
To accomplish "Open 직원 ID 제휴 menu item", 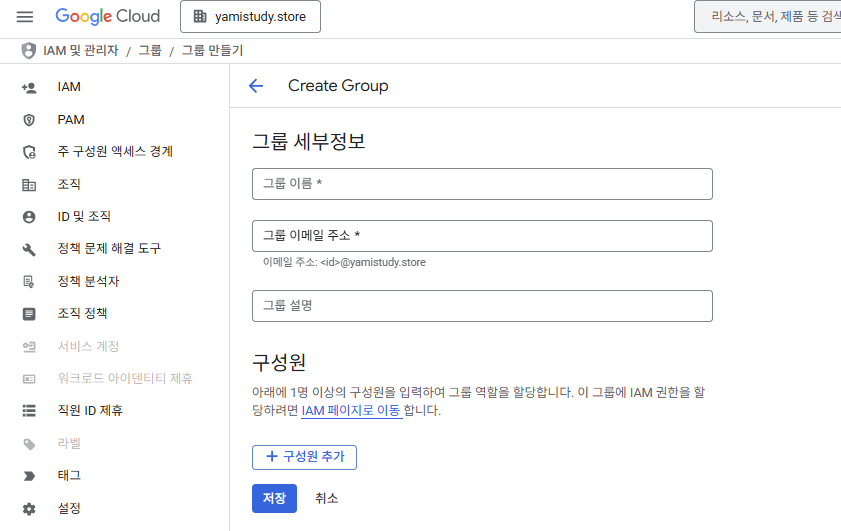I will click(x=90, y=411).
